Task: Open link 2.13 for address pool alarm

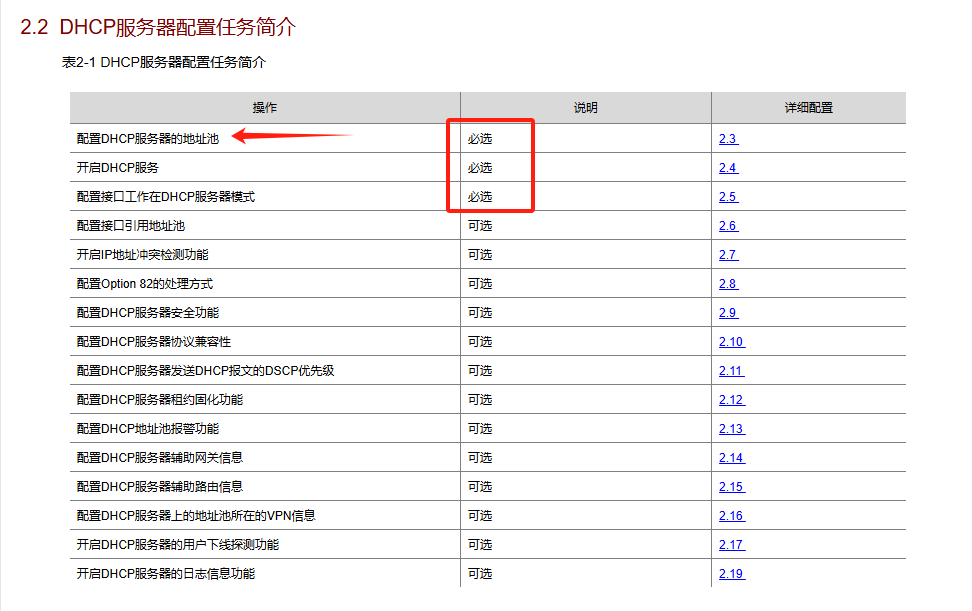Action: [731, 429]
